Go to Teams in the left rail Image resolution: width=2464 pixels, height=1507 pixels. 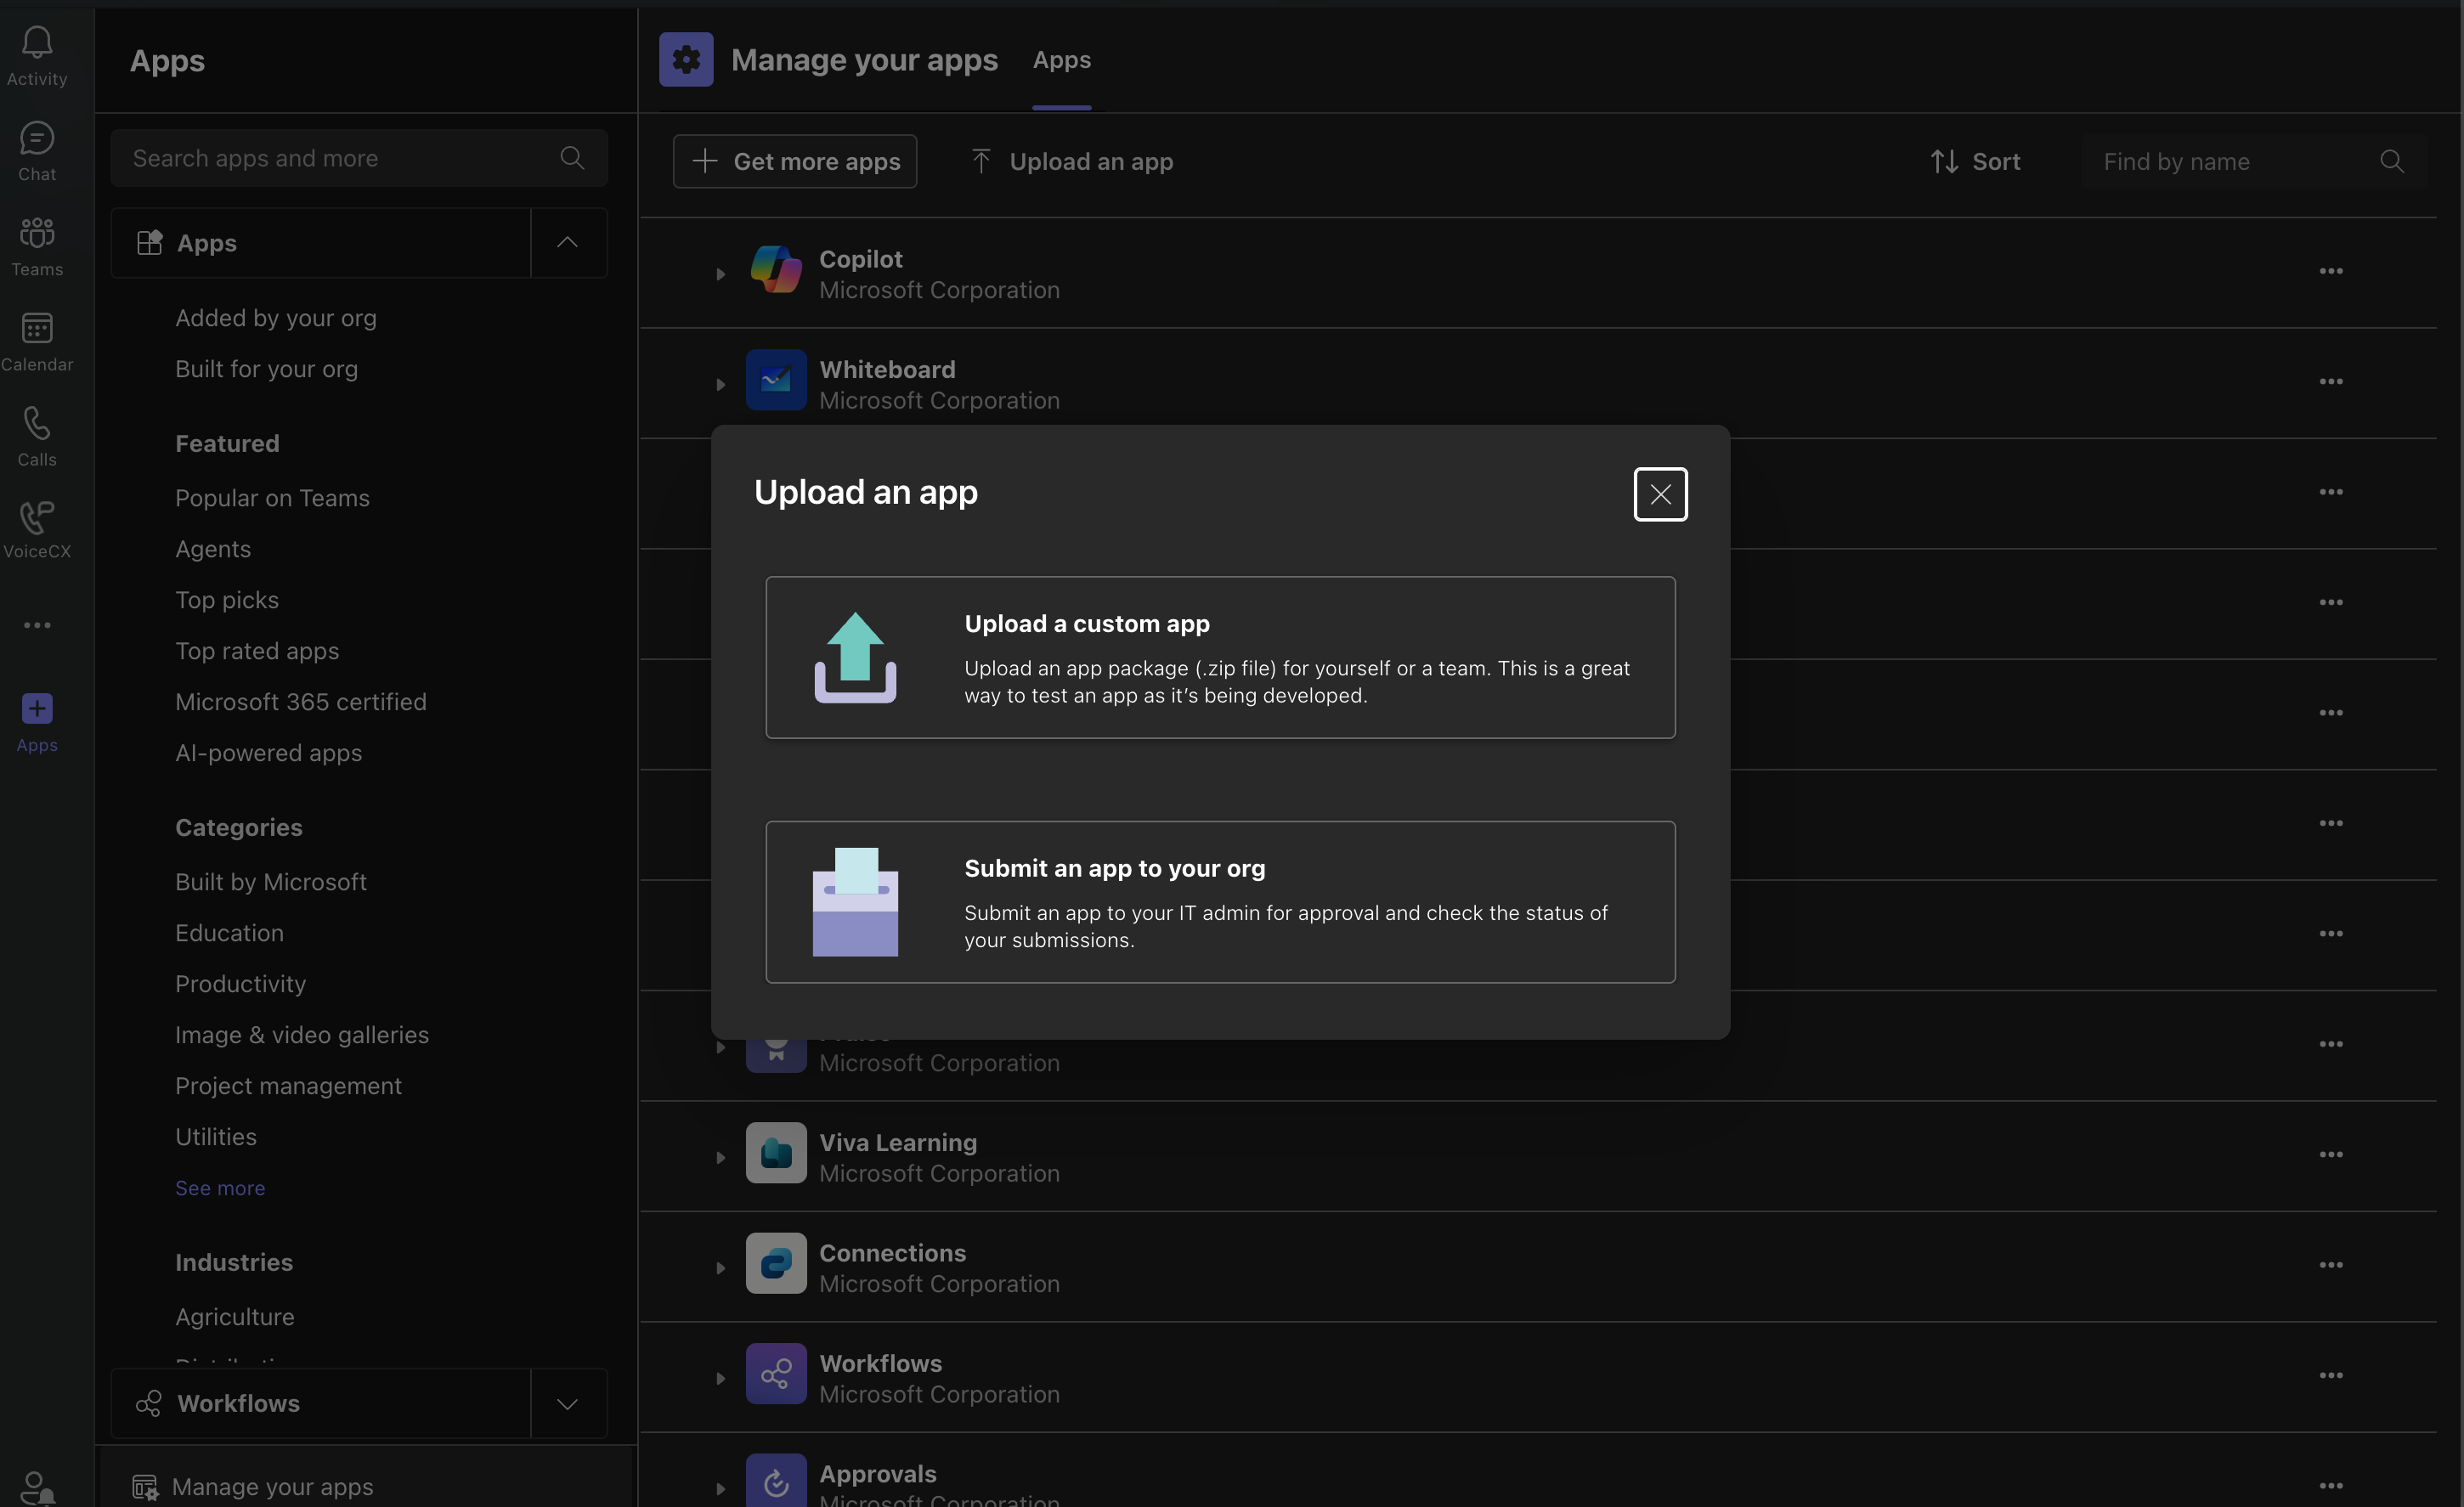pyautogui.click(x=37, y=234)
